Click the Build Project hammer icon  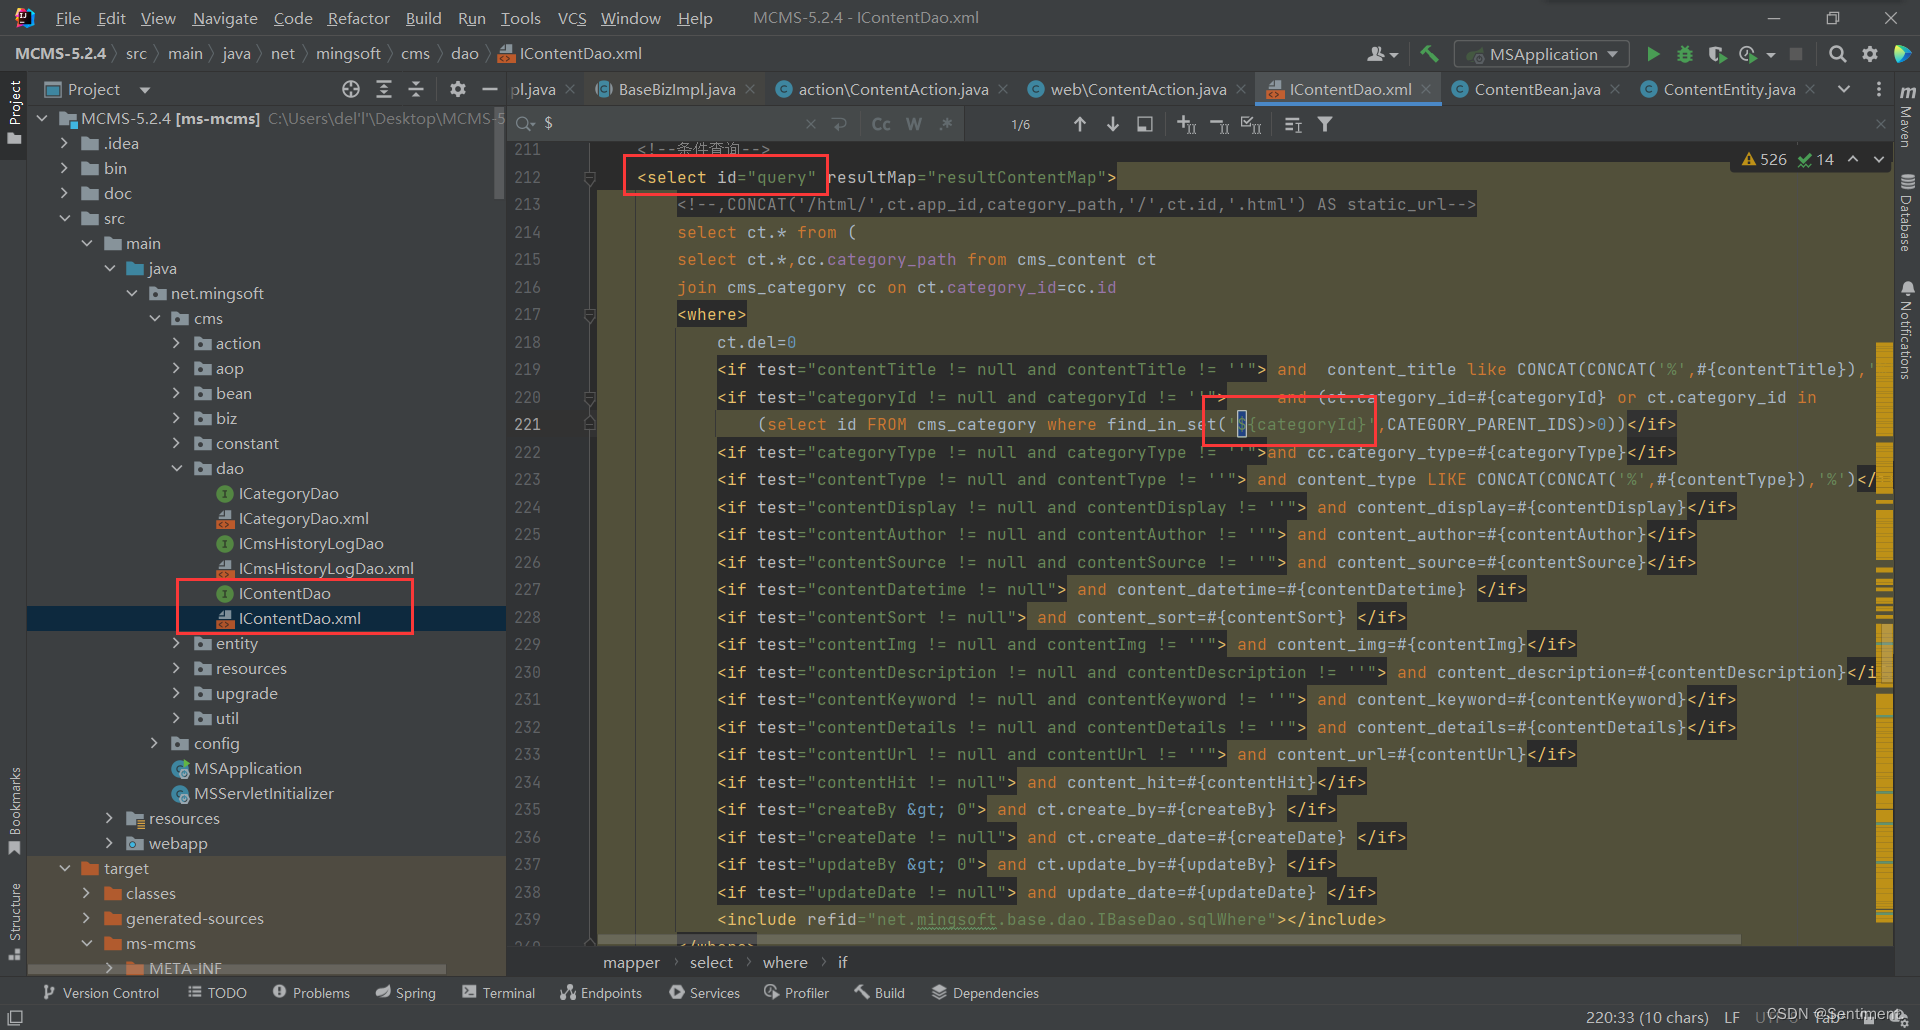click(1429, 54)
